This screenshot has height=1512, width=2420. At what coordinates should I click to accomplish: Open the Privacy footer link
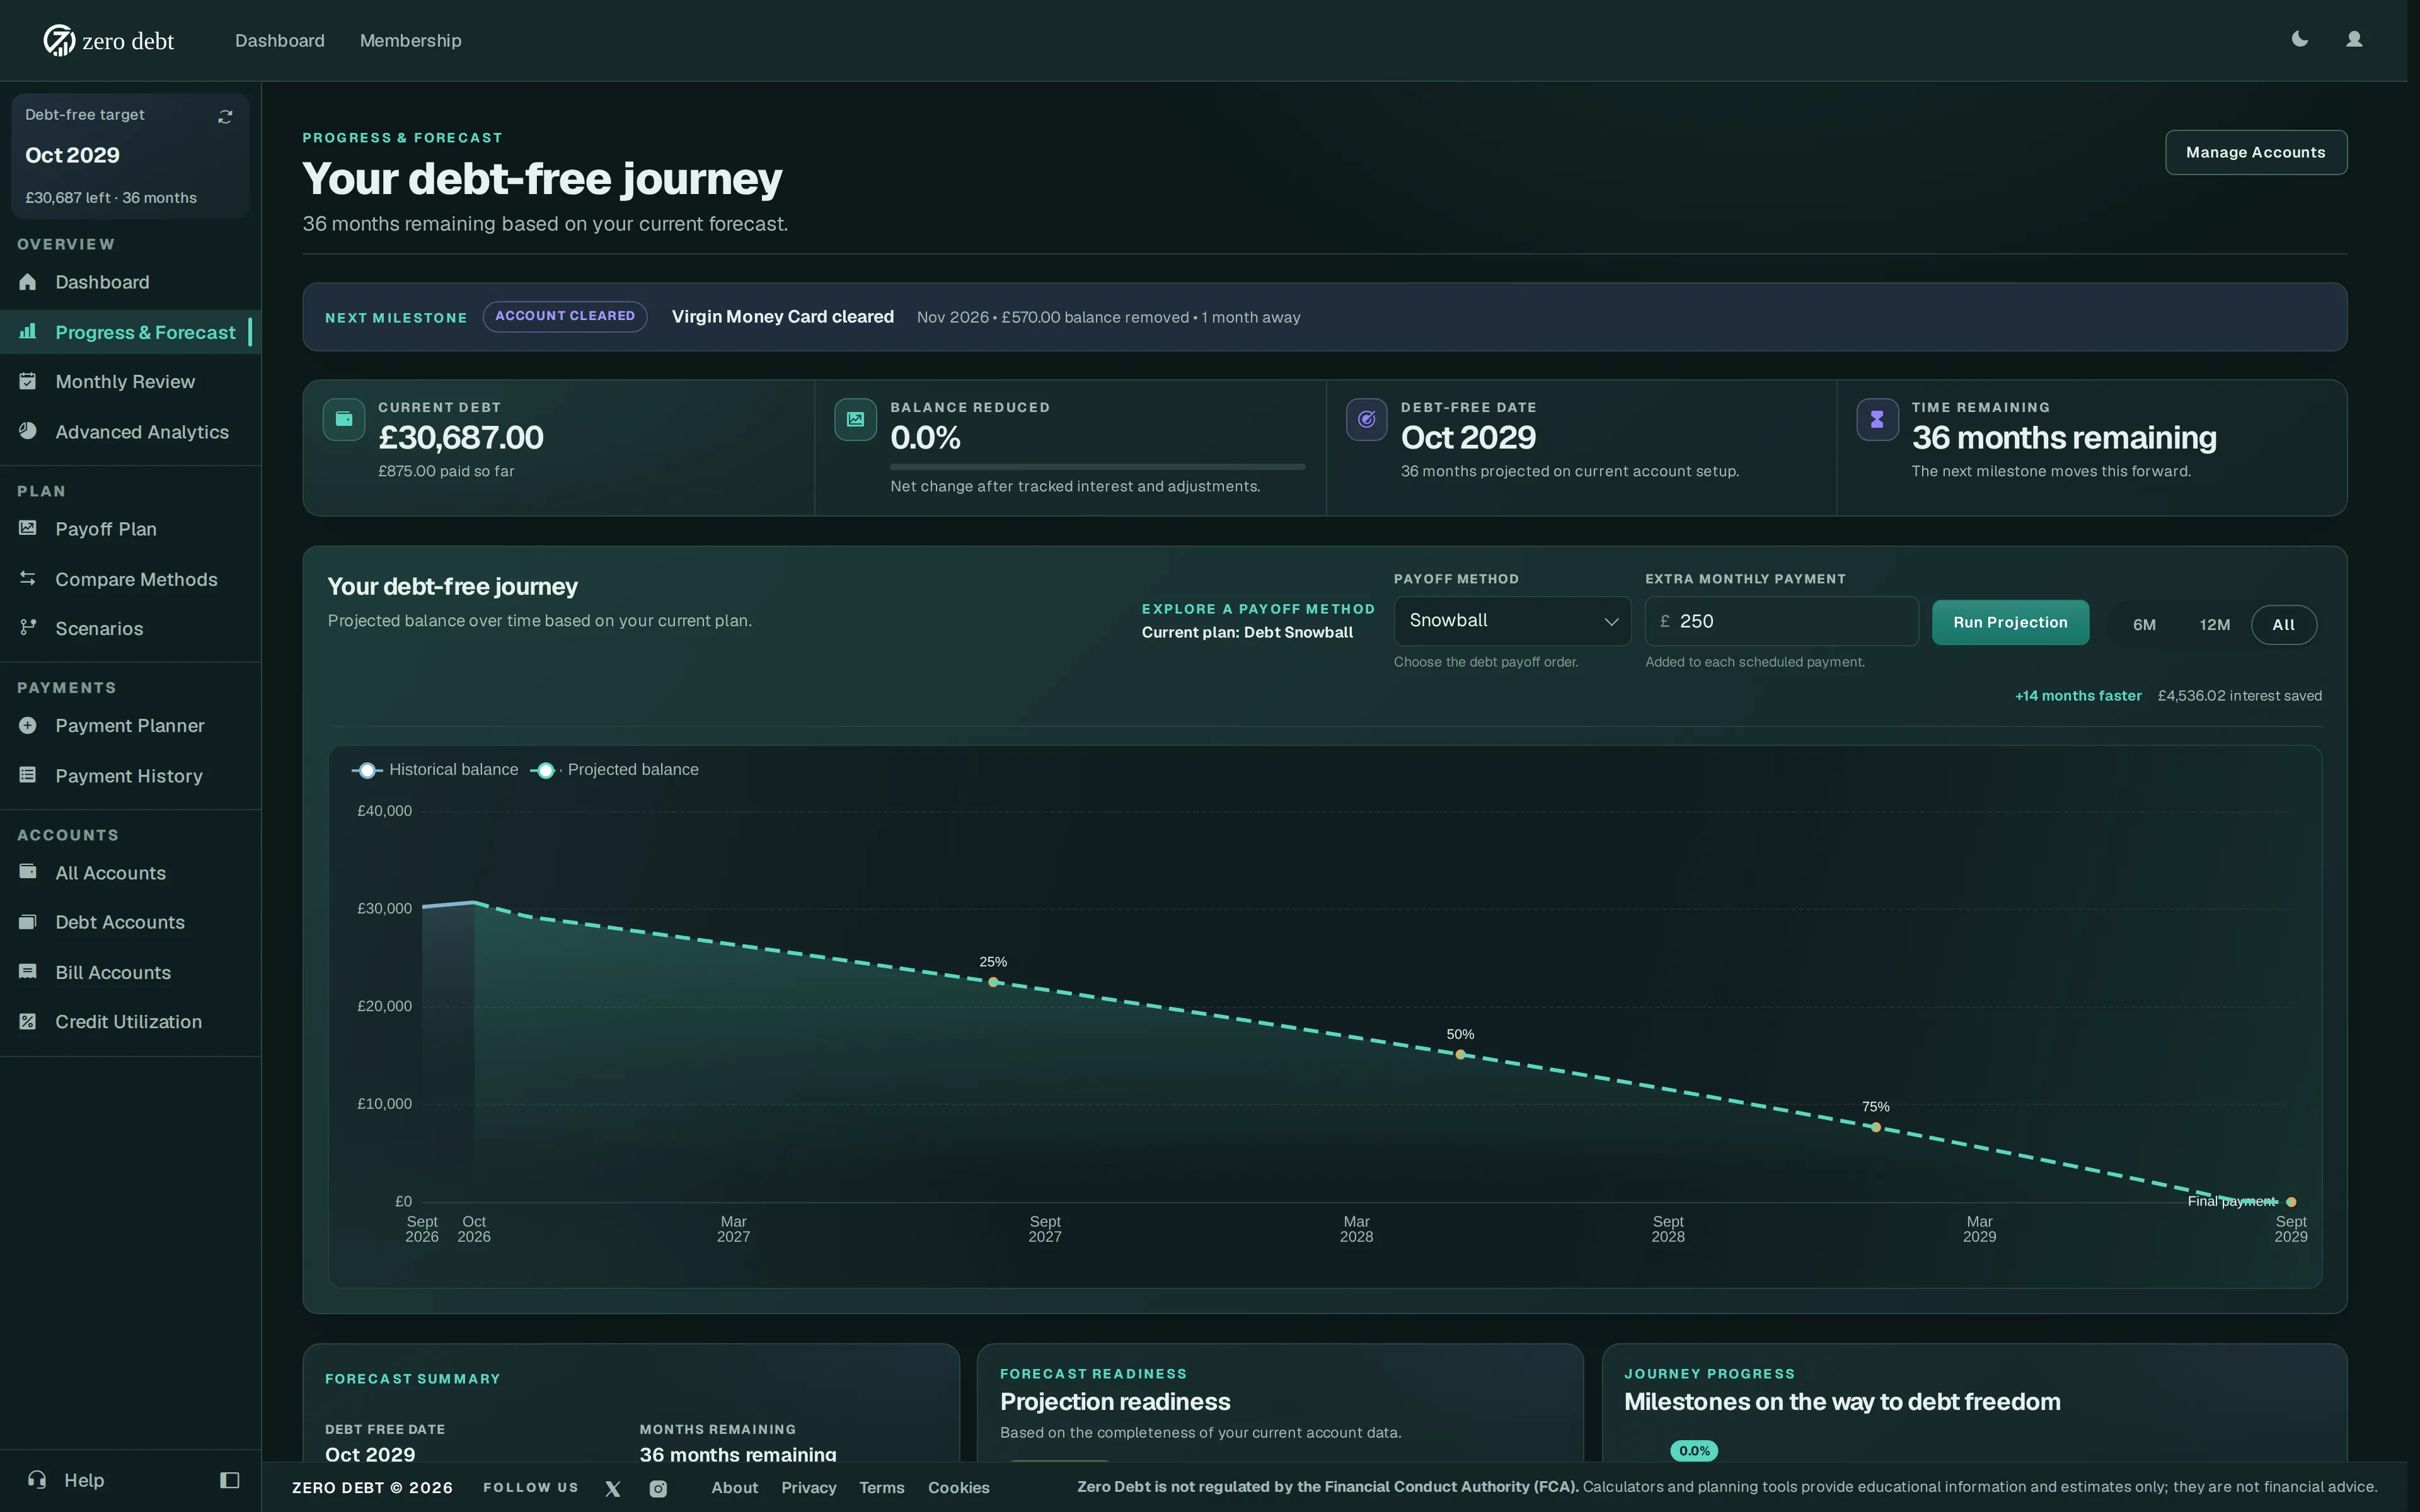(808, 1488)
